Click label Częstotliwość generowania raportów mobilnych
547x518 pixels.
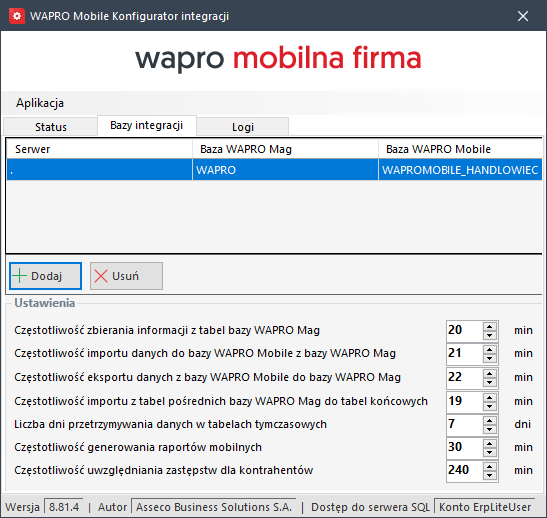tap(138, 448)
